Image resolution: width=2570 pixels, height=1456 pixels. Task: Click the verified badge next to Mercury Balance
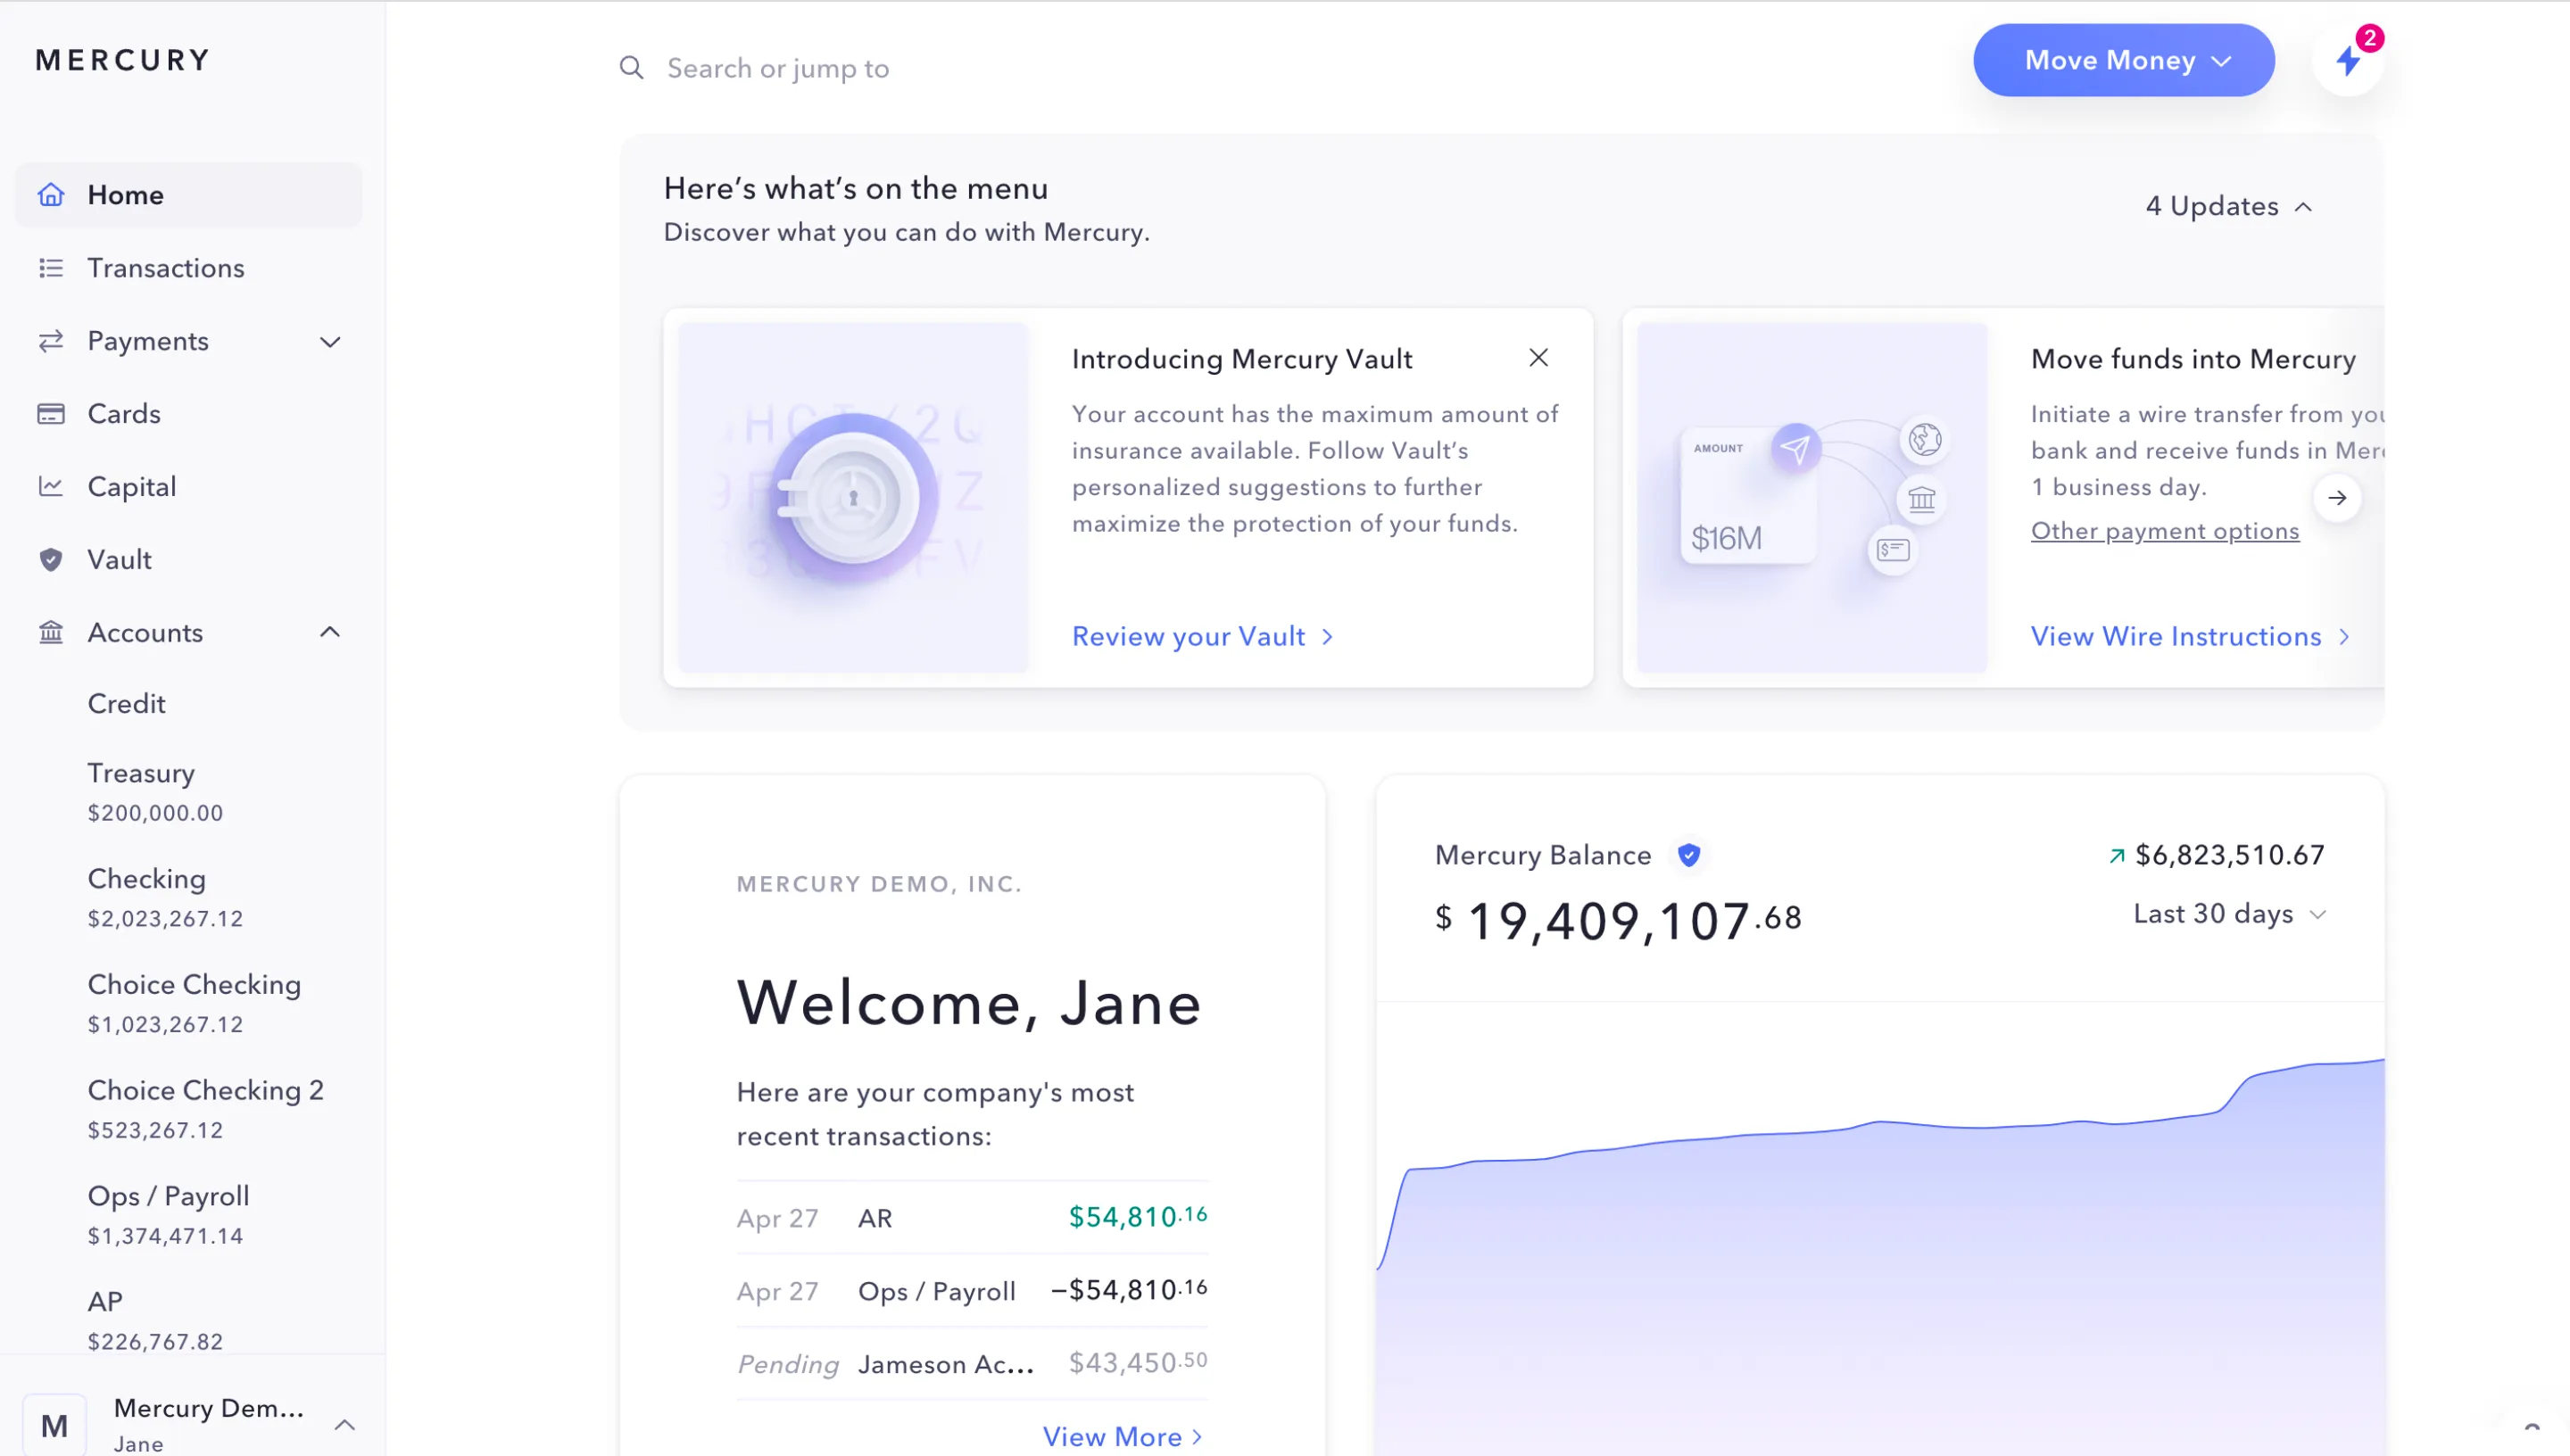[1689, 855]
